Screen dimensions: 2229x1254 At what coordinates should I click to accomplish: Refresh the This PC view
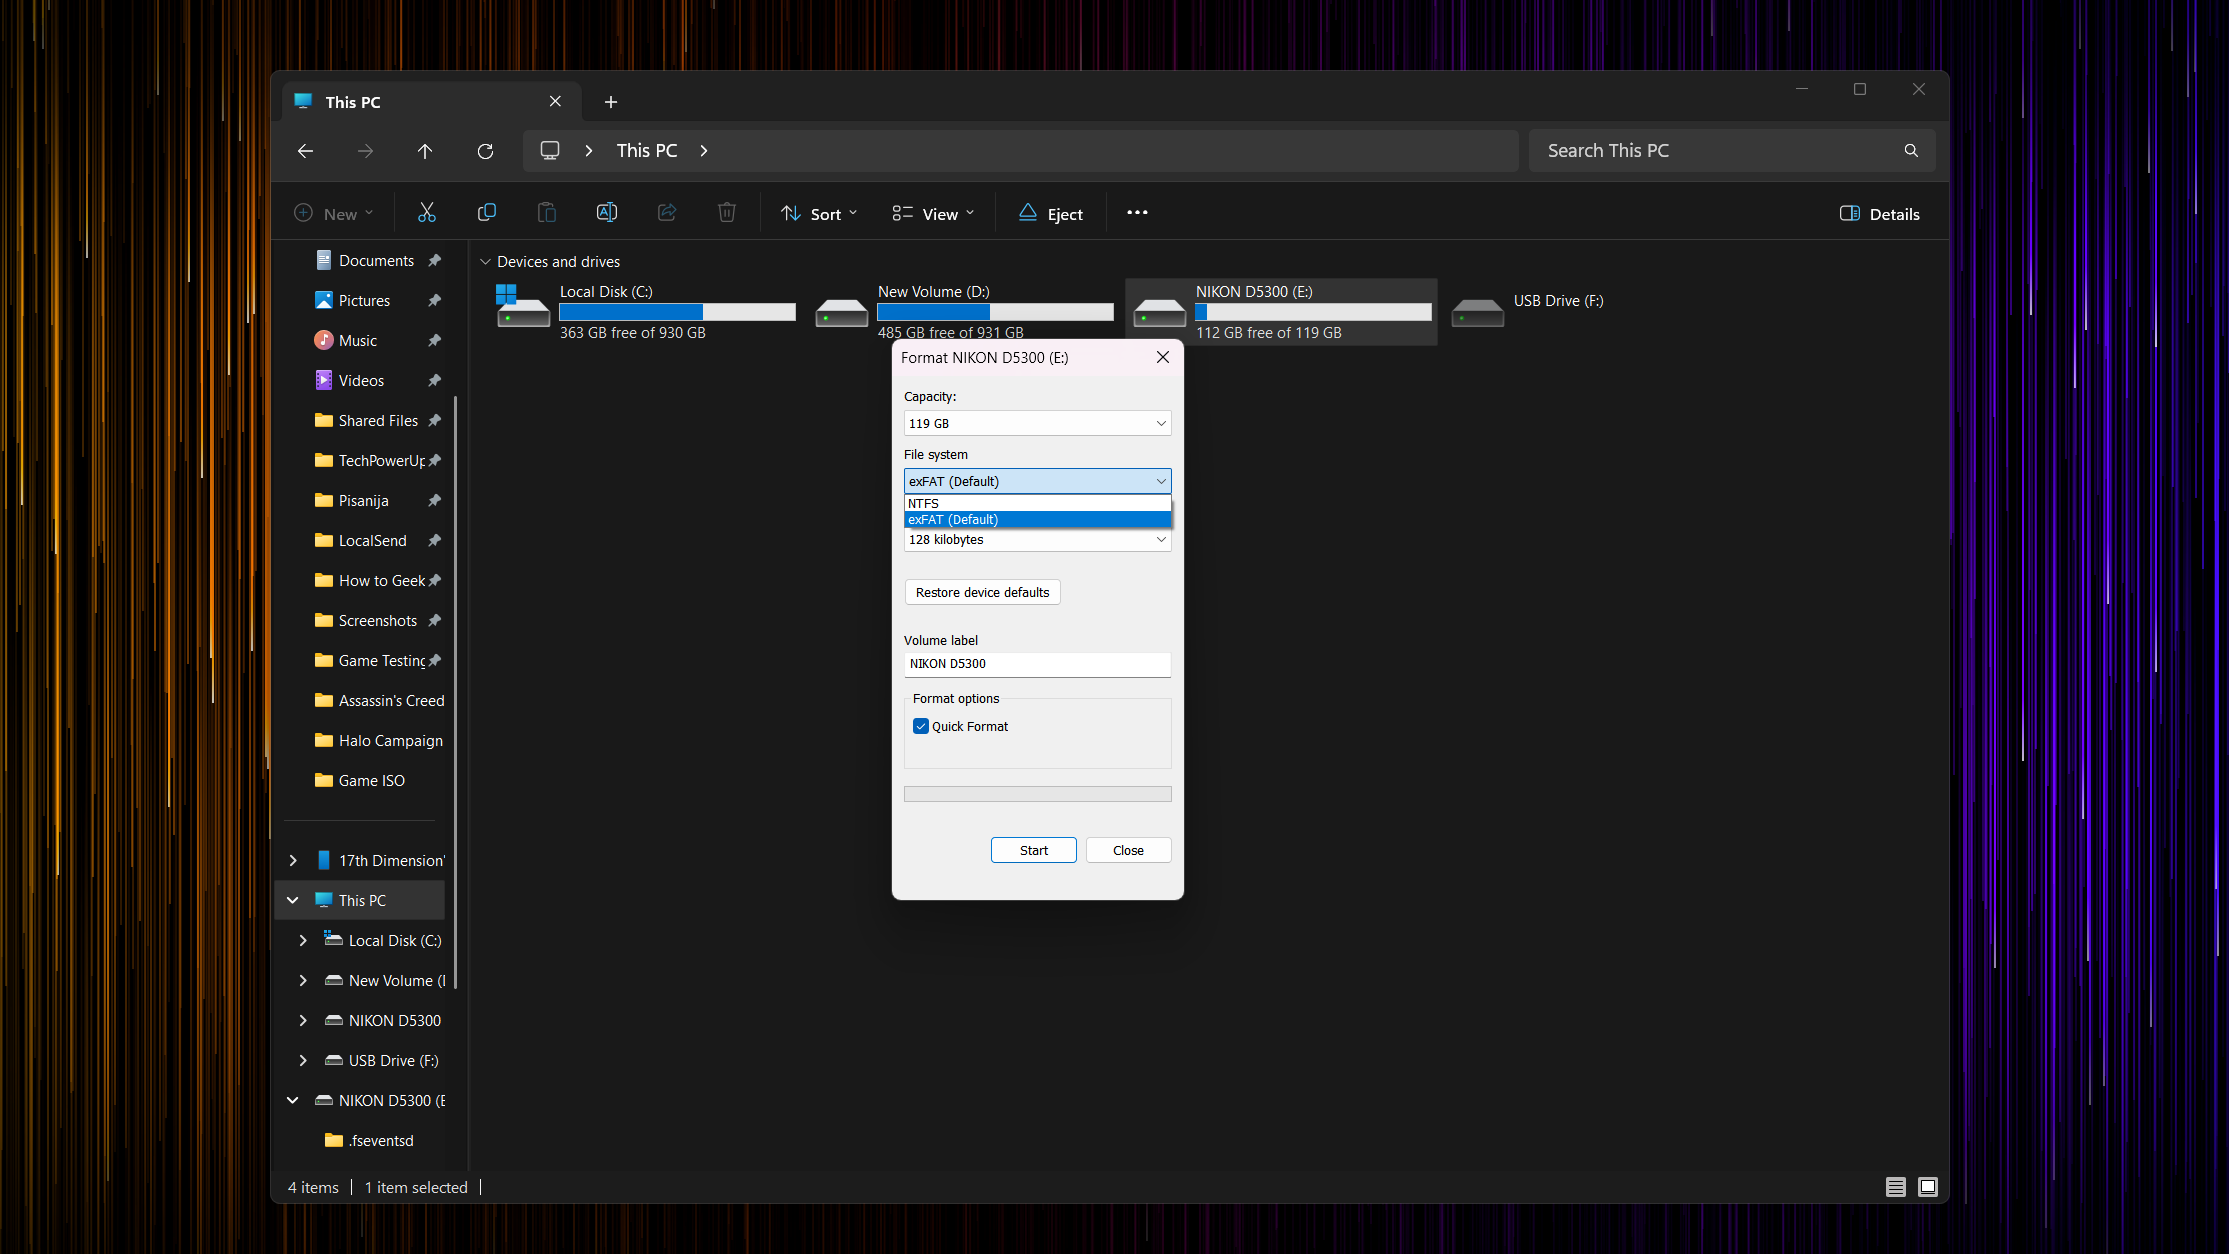pyautogui.click(x=485, y=151)
